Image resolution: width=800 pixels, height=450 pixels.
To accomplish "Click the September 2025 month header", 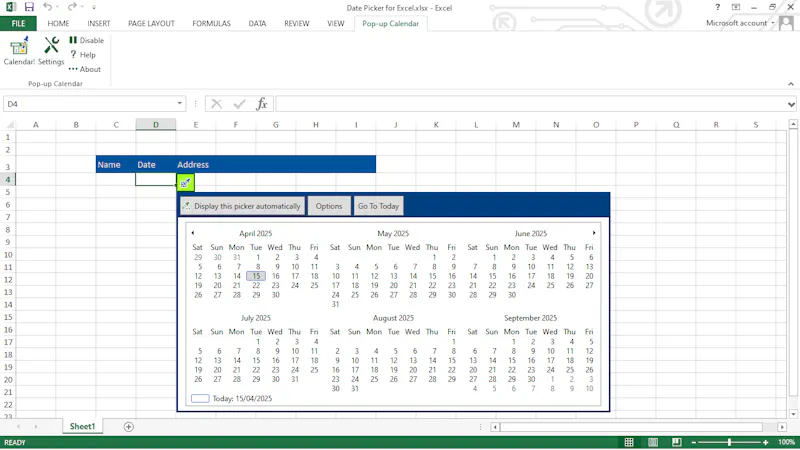I will point(531,318).
